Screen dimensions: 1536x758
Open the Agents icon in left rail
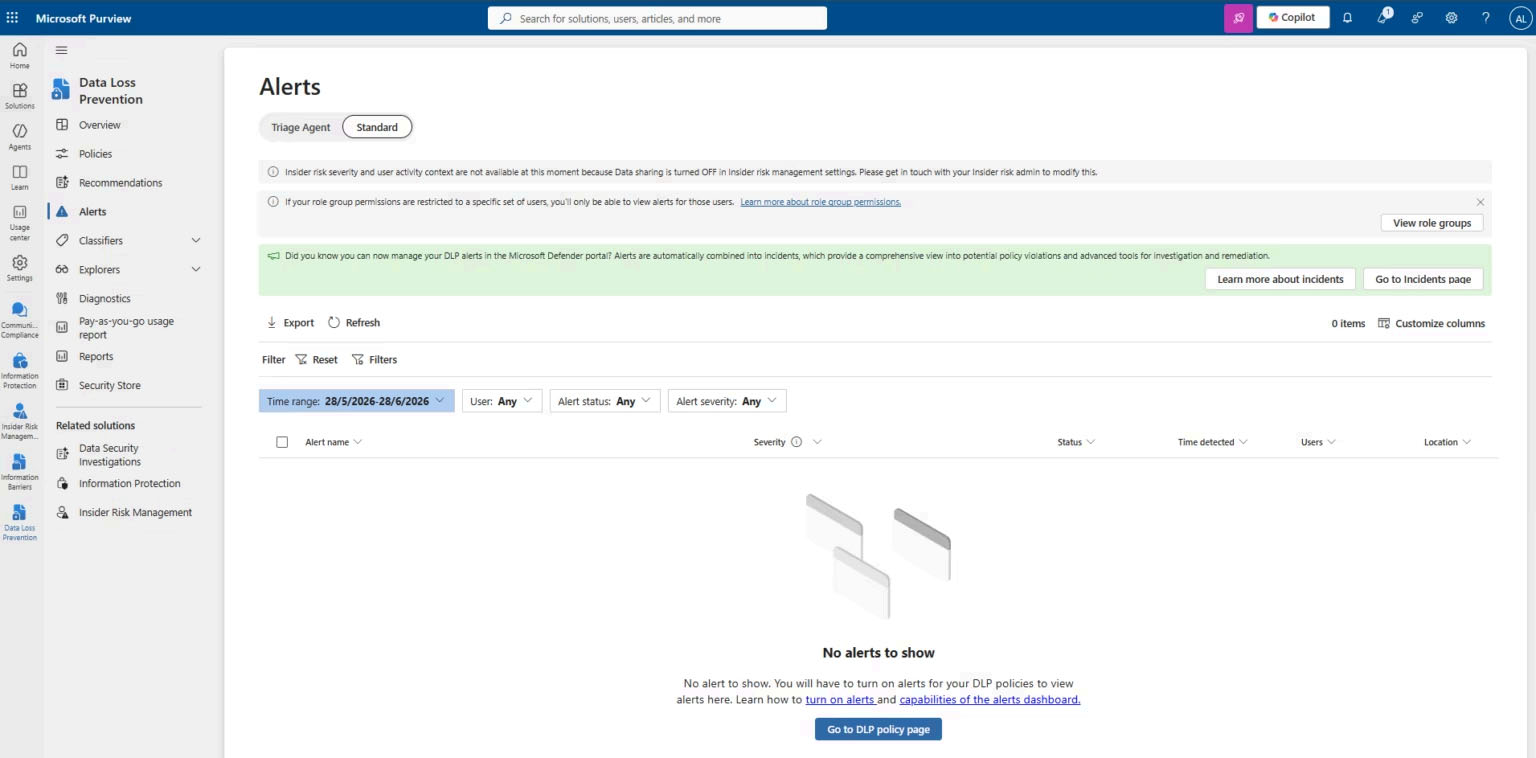click(x=19, y=136)
